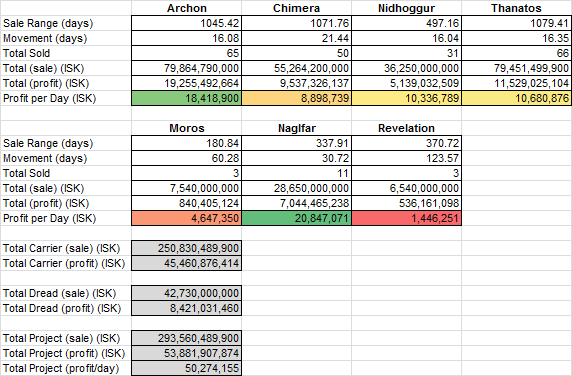This screenshot has height=376, width=572.
Task: Click Nidhoggur total sold 31
Action: (x=406, y=53)
